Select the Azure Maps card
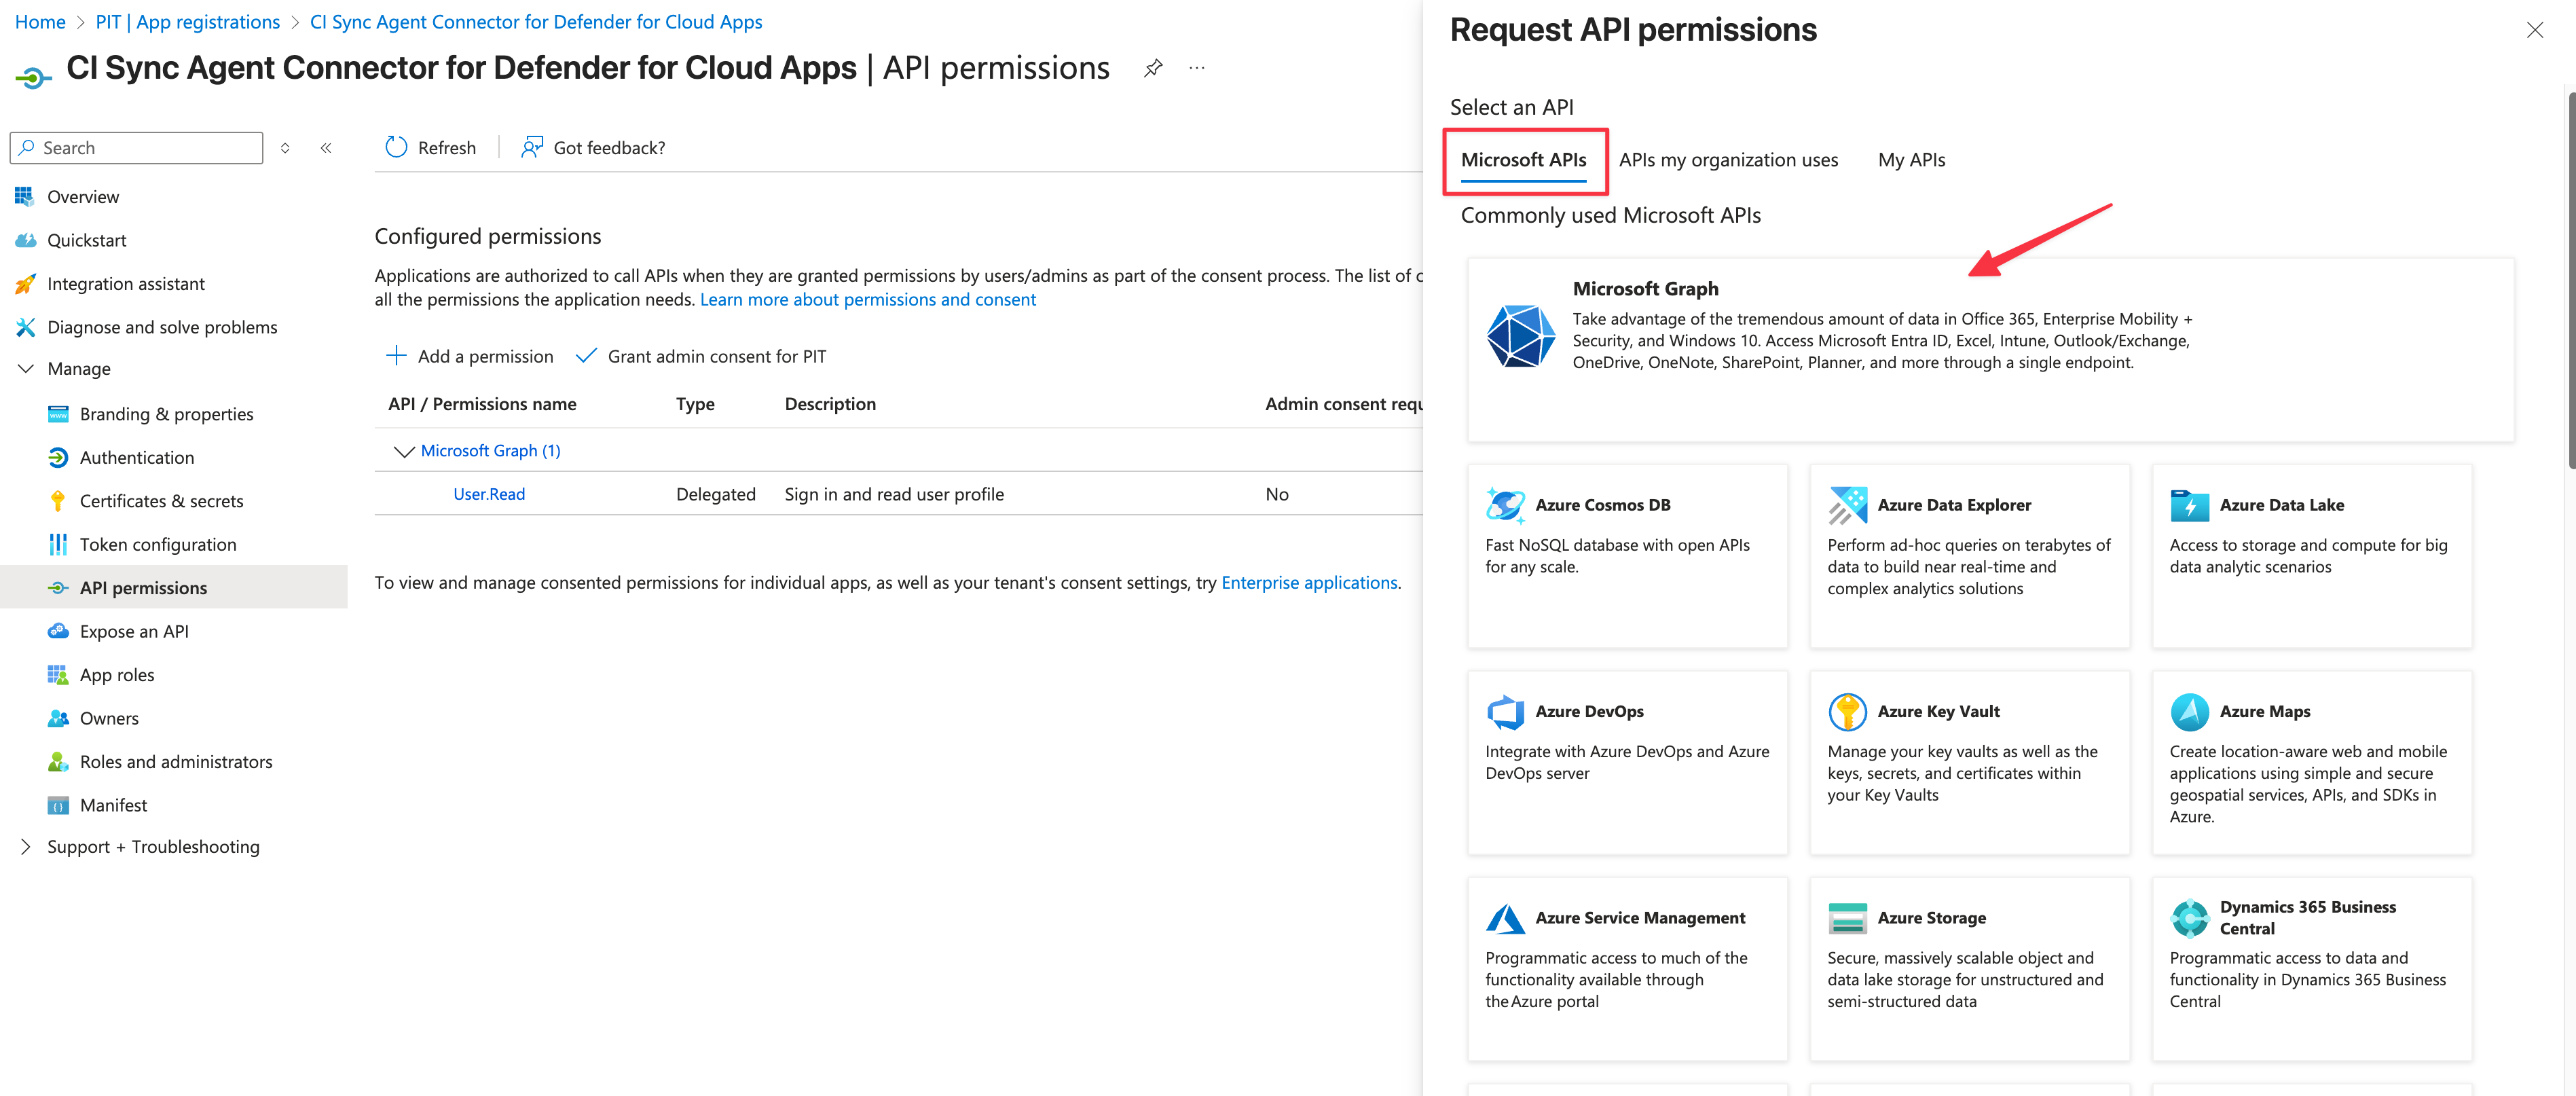 coord(2312,762)
